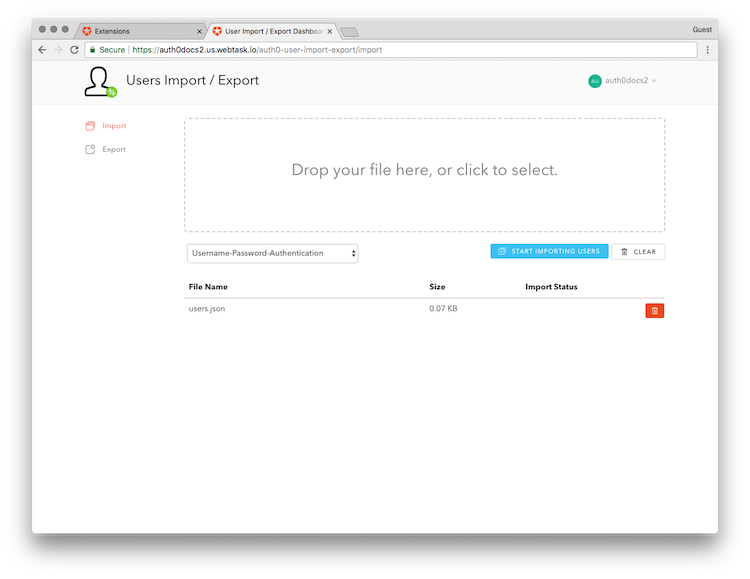This screenshot has height=579, width=750.
Task: Open the Export section in sidebar
Action: click(x=105, y=149)
